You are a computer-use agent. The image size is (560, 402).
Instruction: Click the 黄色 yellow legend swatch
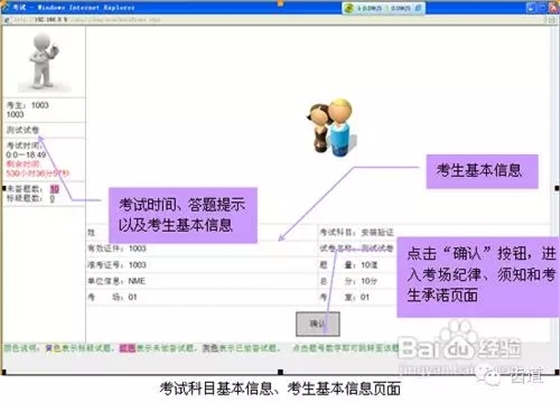pyautogui.click(x=53, y=348)
